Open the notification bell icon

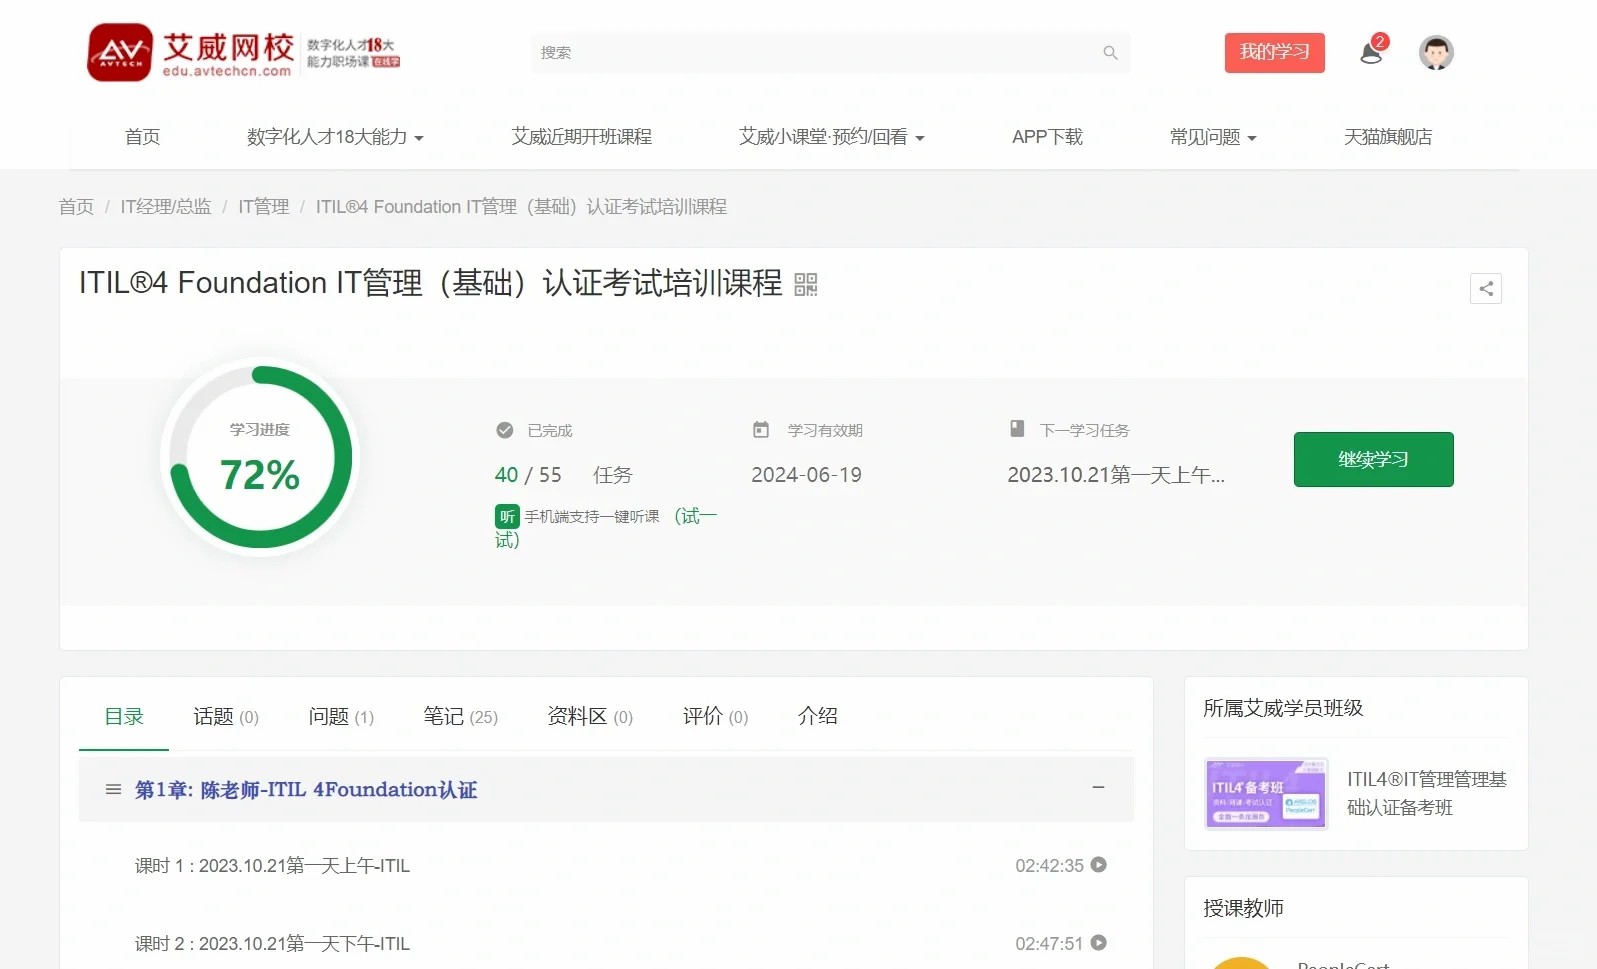(1371, 53)
